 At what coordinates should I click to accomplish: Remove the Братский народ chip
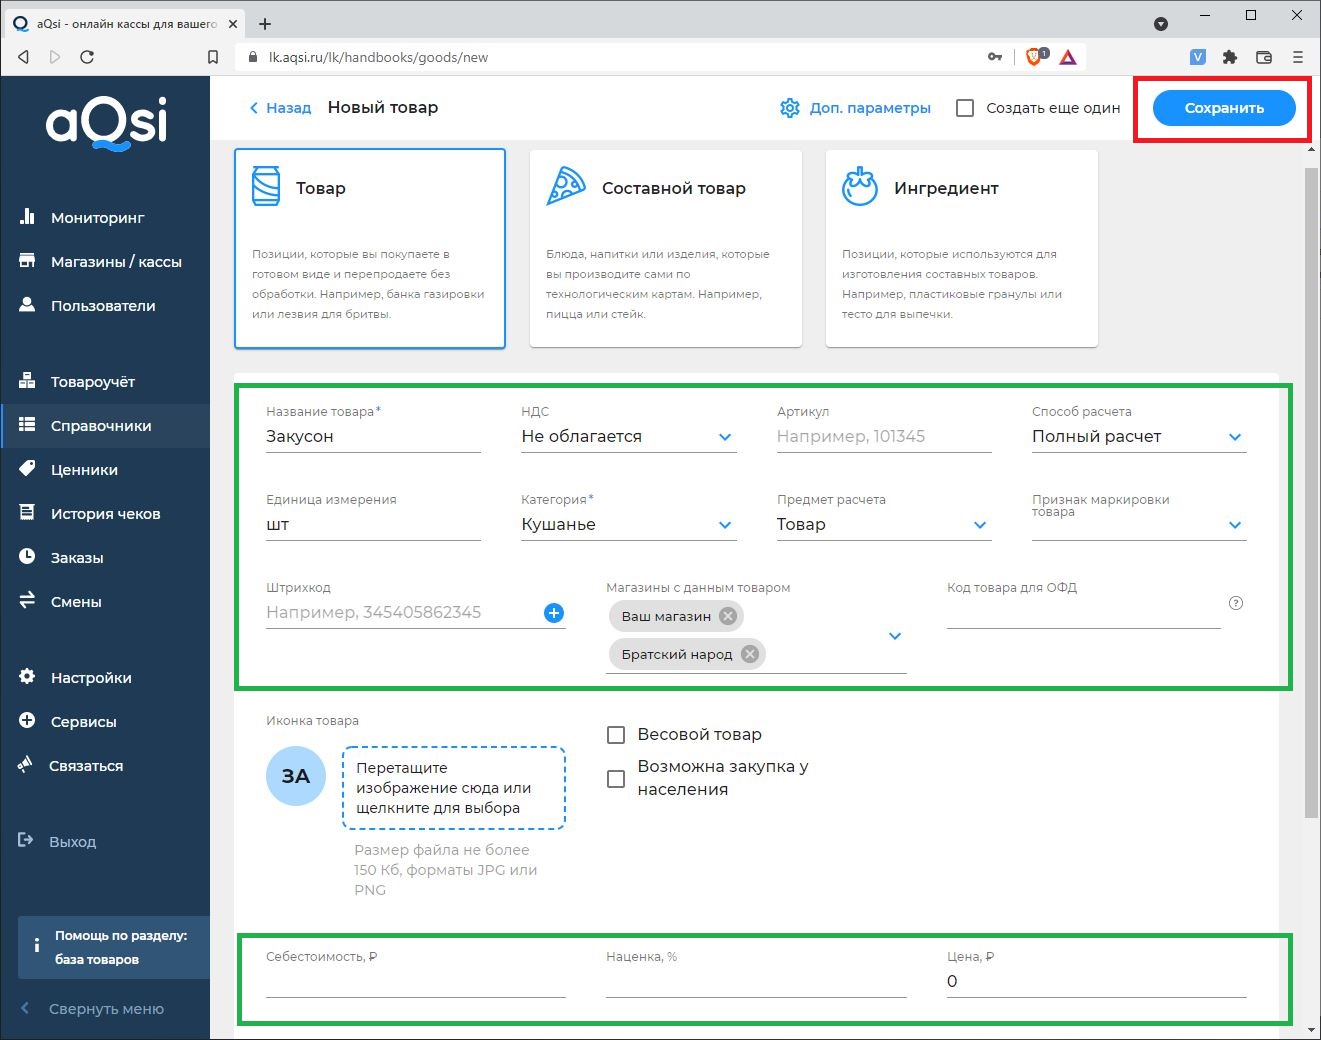pyautogui.click(x=750, y=654)
